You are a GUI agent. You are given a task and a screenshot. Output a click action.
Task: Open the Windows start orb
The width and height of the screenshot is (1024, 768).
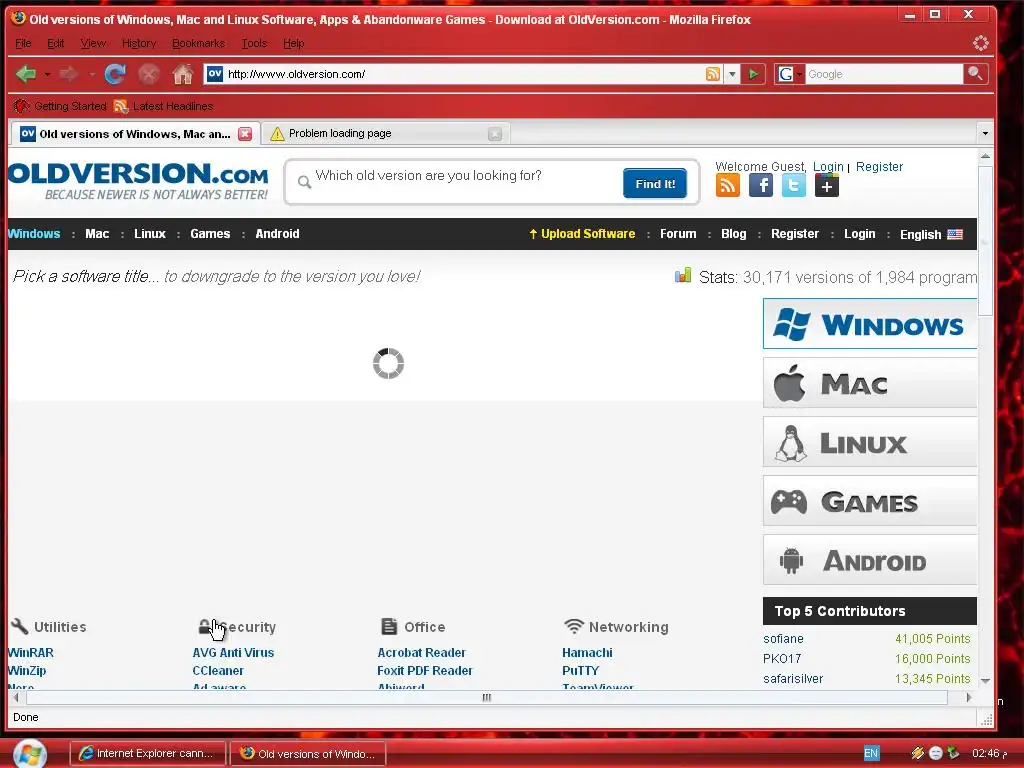point(29,754)
